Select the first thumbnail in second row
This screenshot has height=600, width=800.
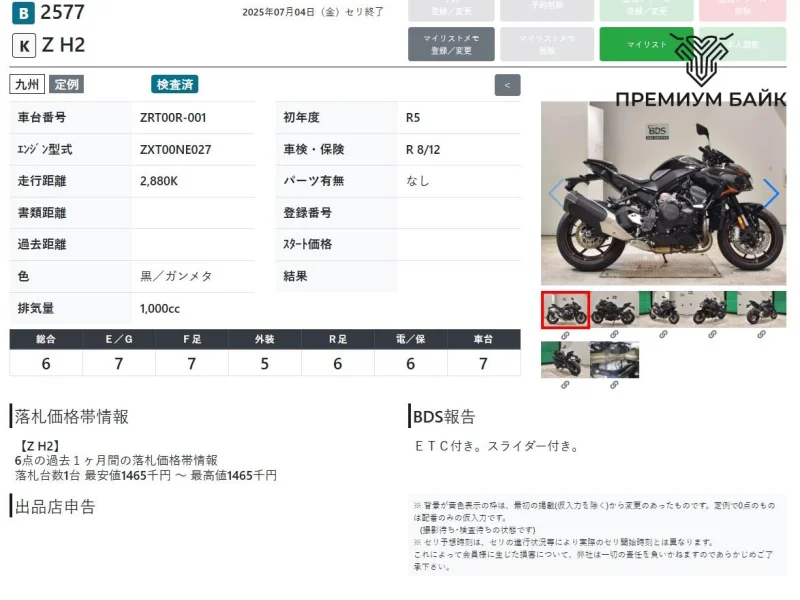(565, 360)
